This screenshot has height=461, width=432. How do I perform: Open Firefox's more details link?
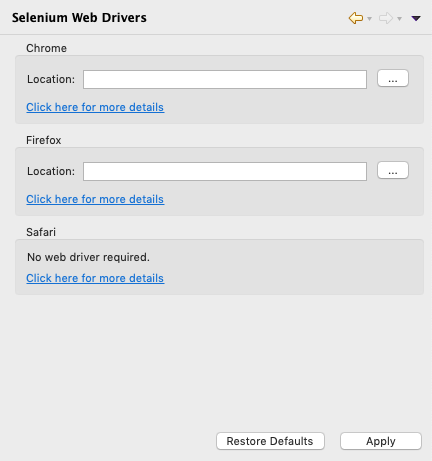coord(95,199)
